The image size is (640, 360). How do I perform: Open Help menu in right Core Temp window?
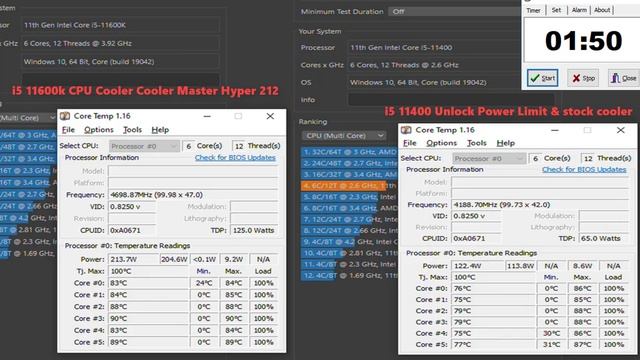click(505, 143)
